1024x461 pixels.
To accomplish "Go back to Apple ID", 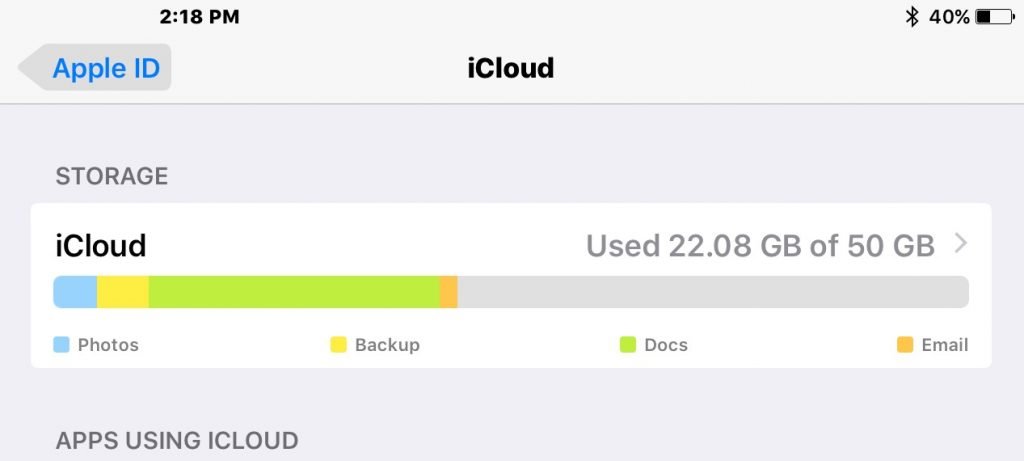I will click(95, 67).
